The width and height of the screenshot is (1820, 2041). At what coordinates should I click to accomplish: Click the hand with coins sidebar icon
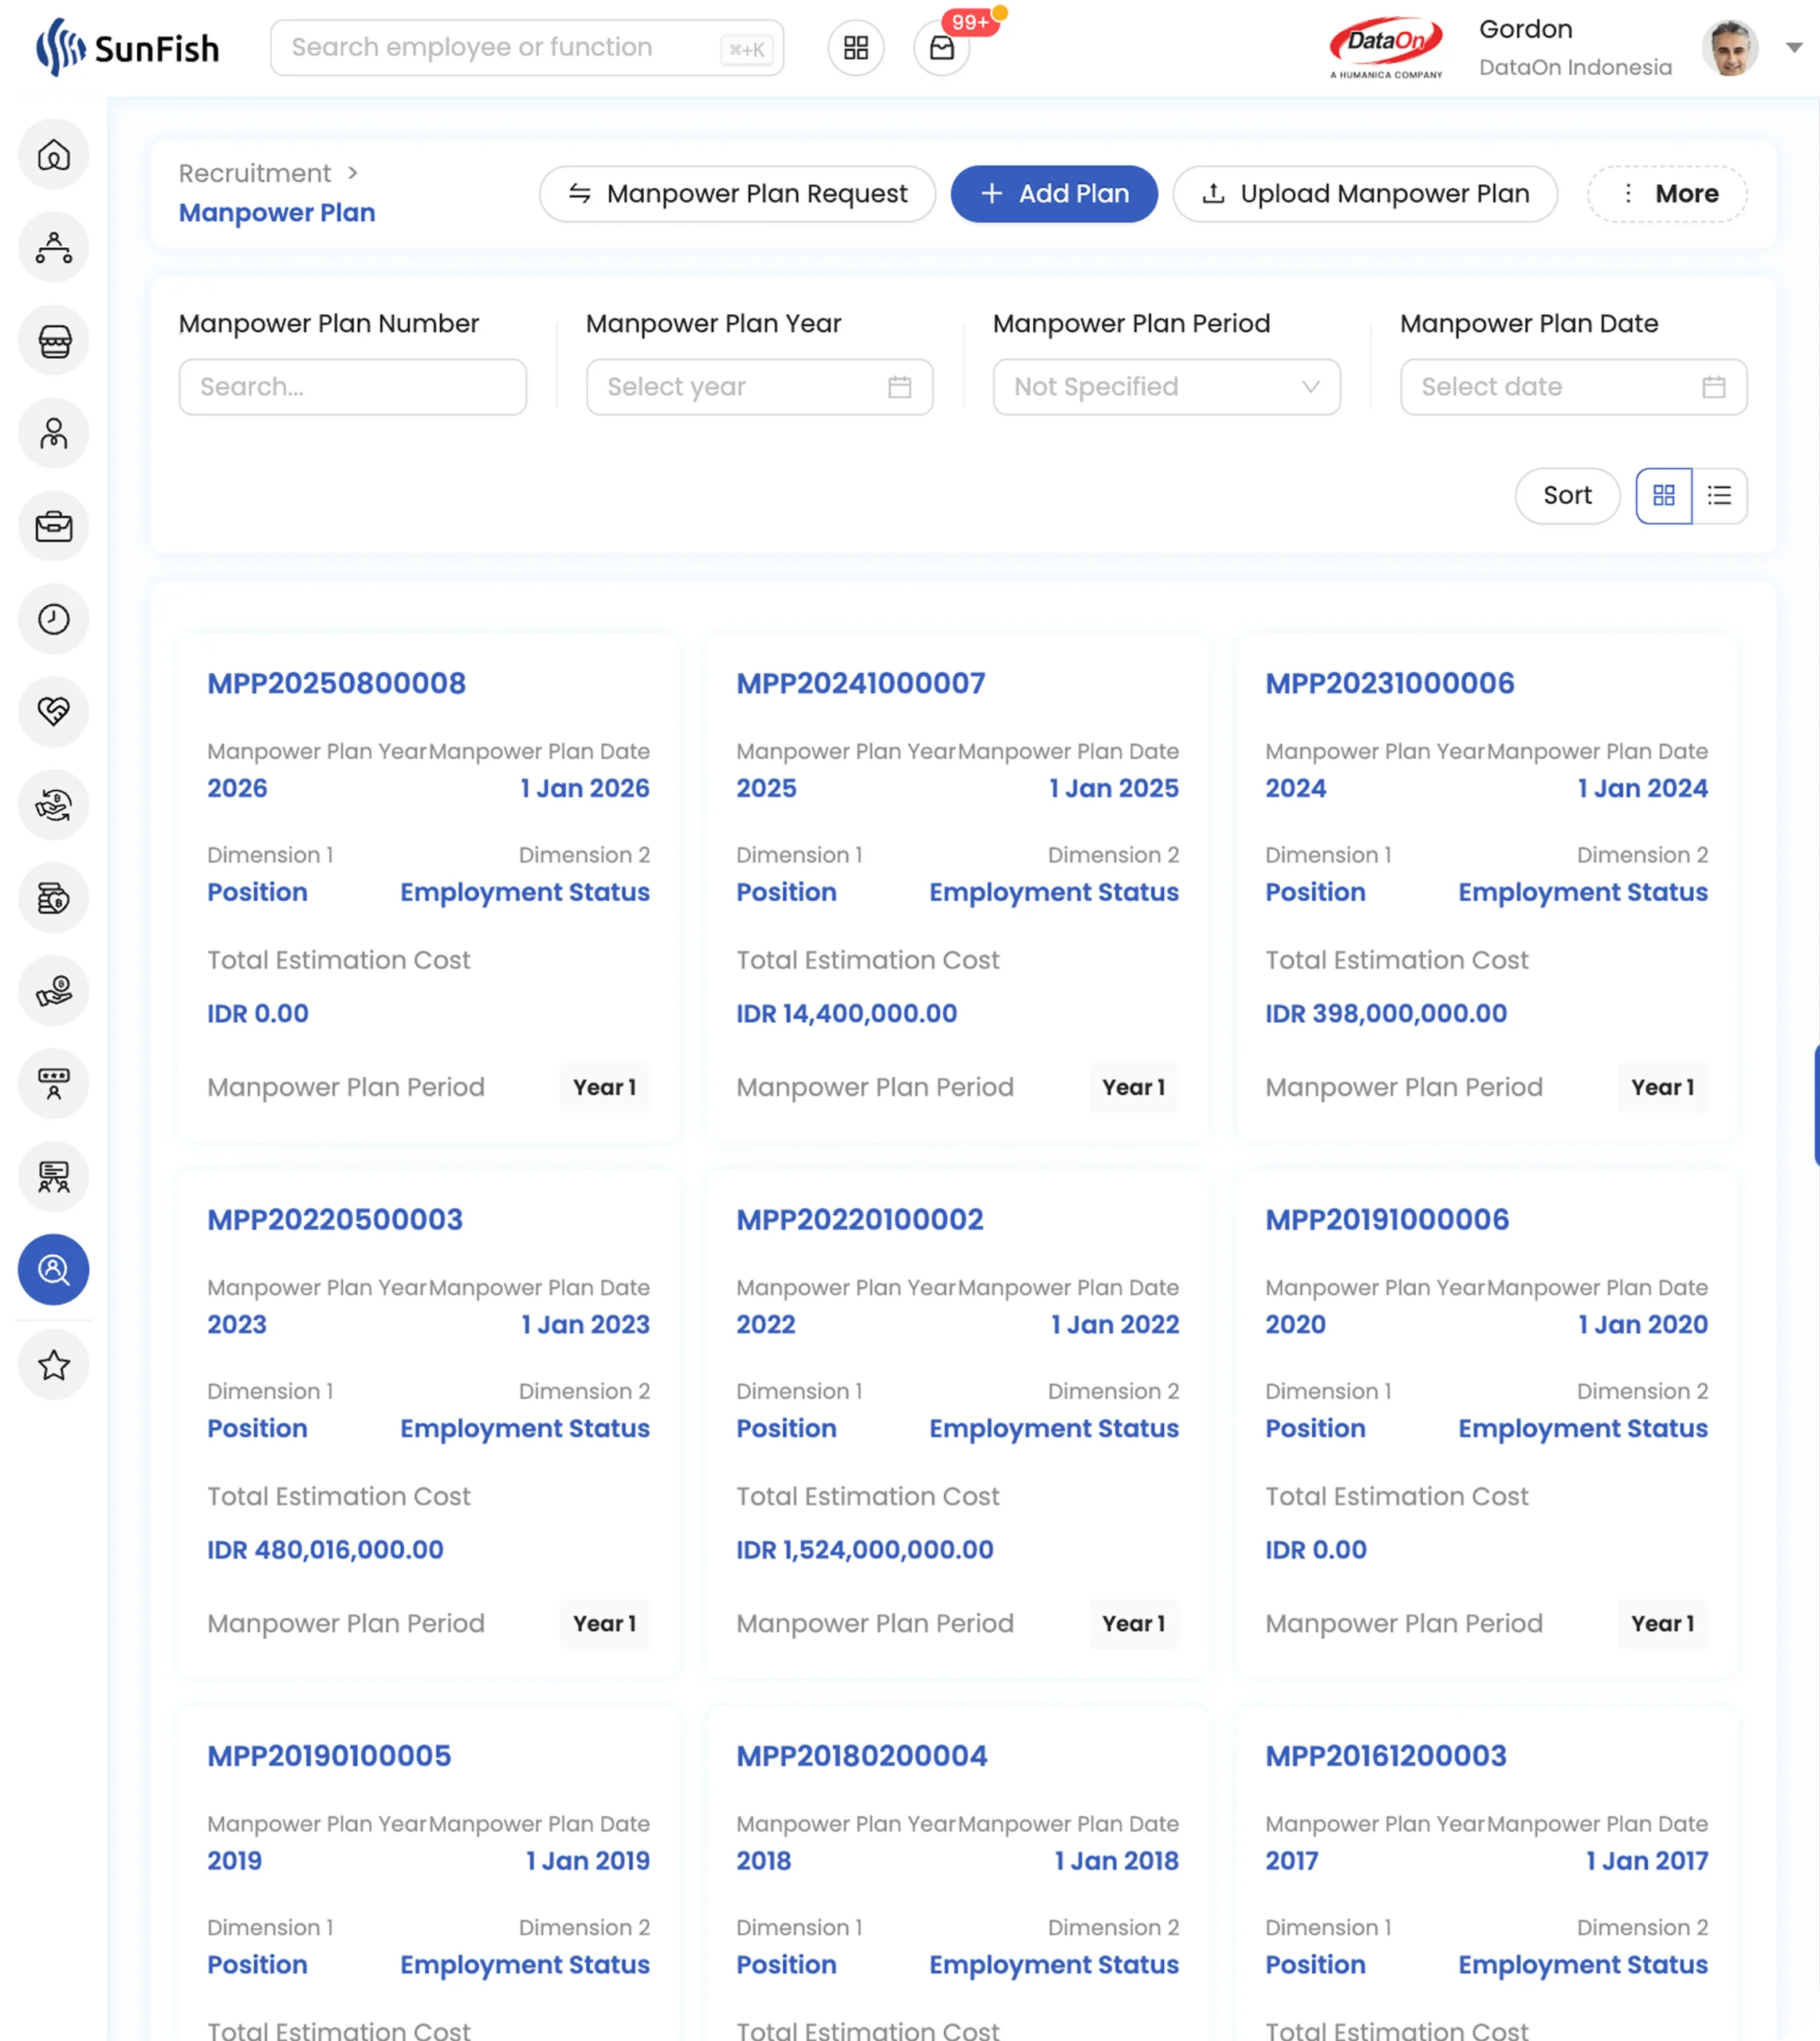(x=54, y=805)
